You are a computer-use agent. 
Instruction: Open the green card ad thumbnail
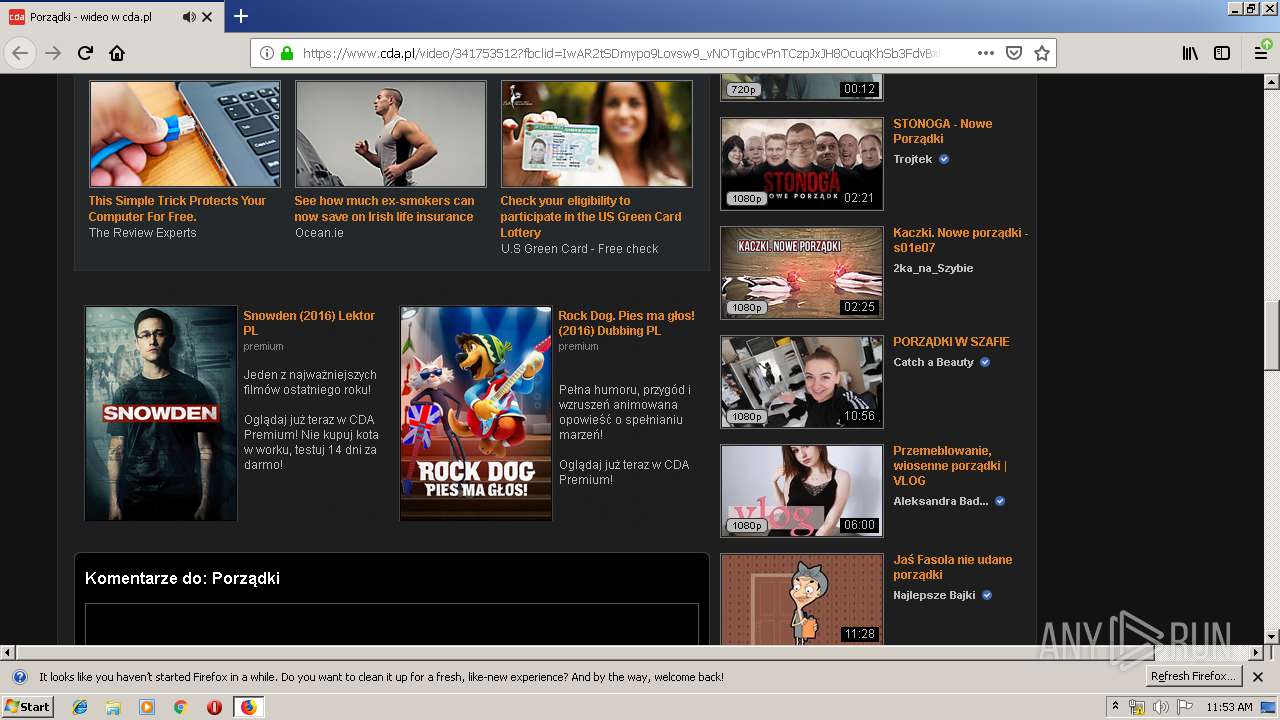[x=597, y=134]
